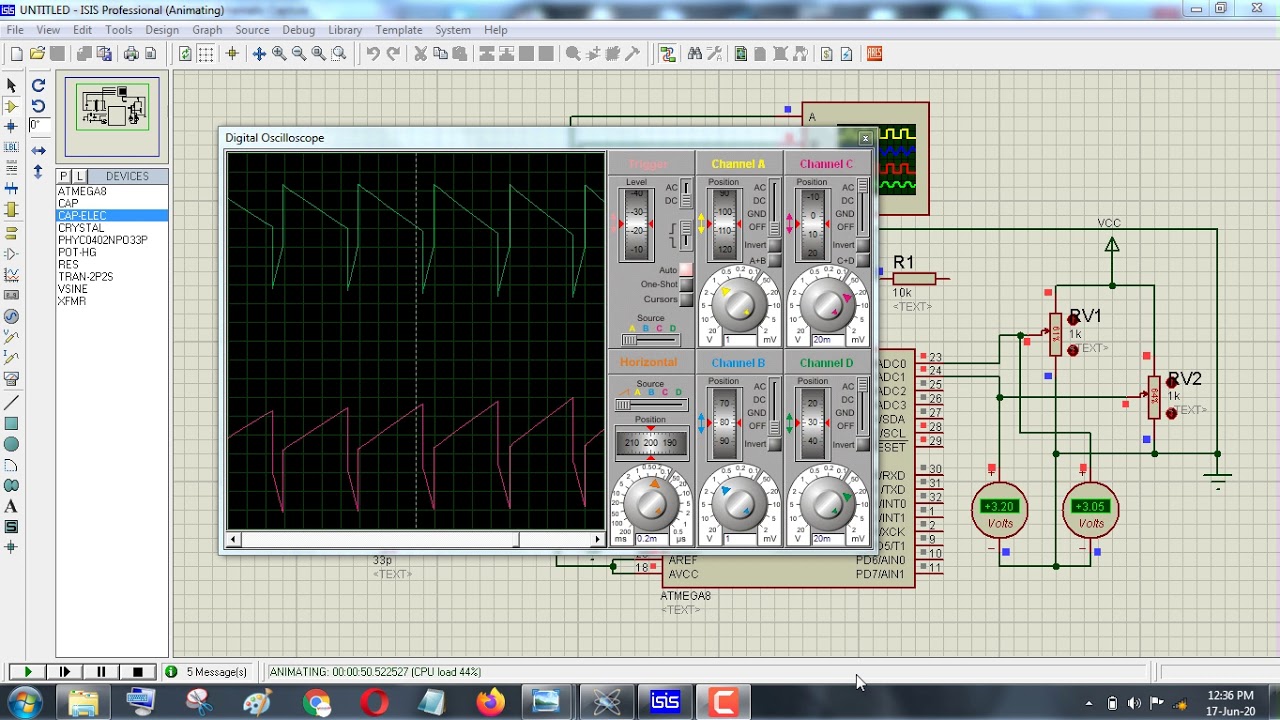Print the schematic using the printer icon
Screen dimensions: 1280x720
pyautogui.click(x=130, y=54)
